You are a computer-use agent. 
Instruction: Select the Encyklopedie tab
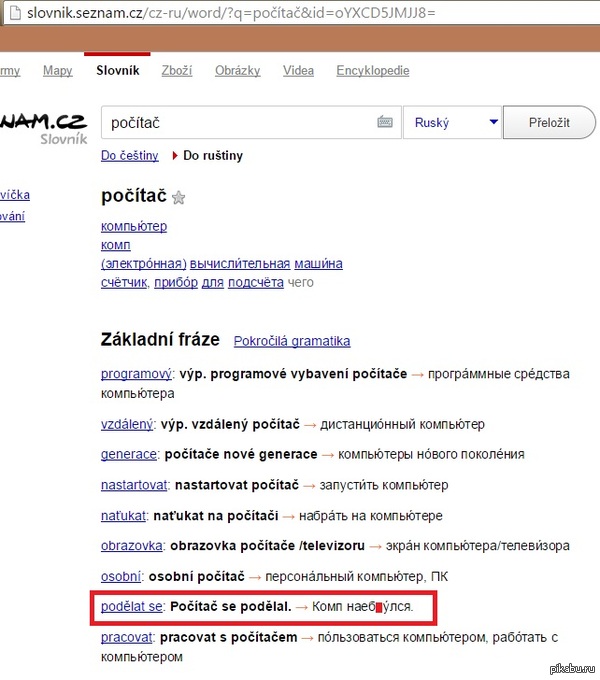(373, 71)
